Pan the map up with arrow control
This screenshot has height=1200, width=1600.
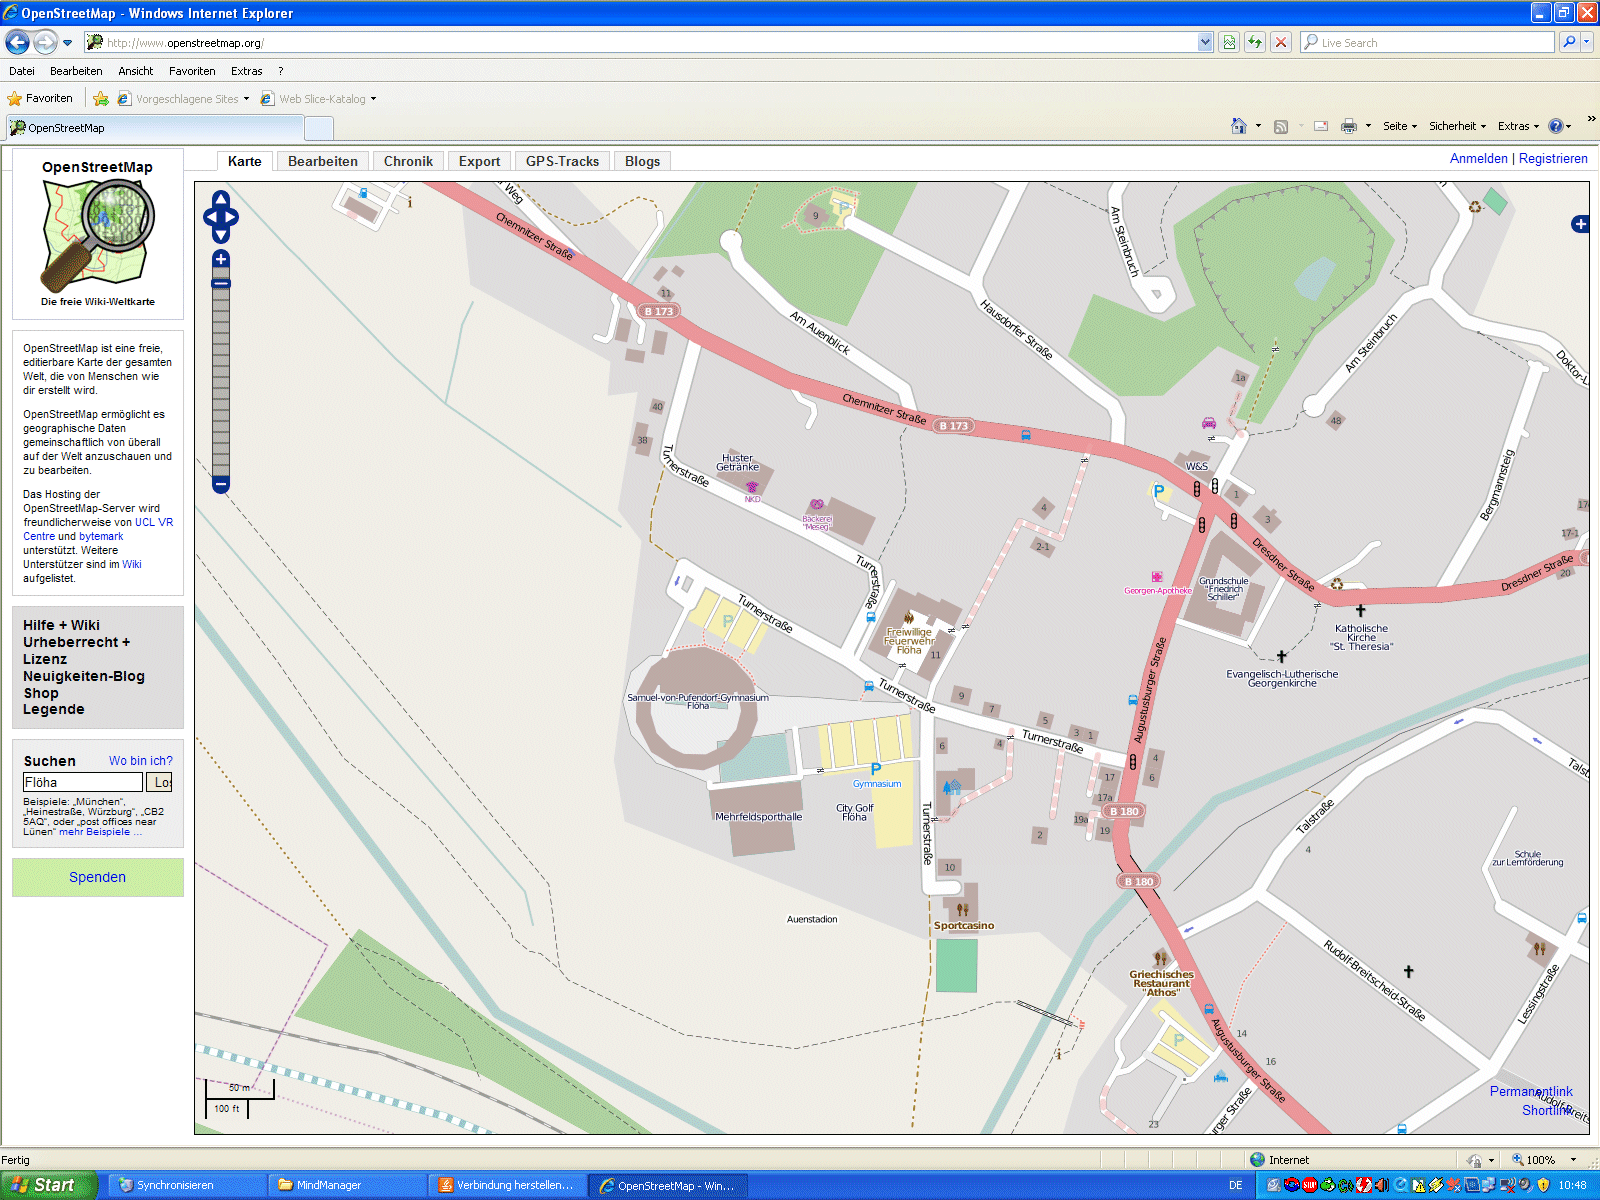(221, 198)
